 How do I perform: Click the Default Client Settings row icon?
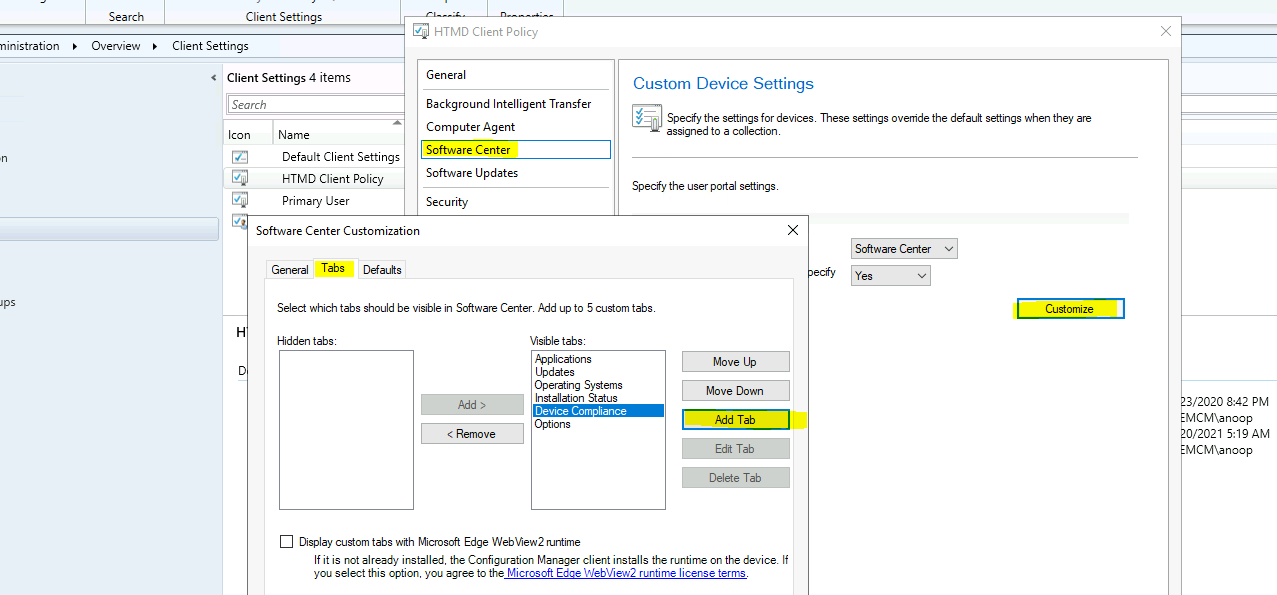239,157
